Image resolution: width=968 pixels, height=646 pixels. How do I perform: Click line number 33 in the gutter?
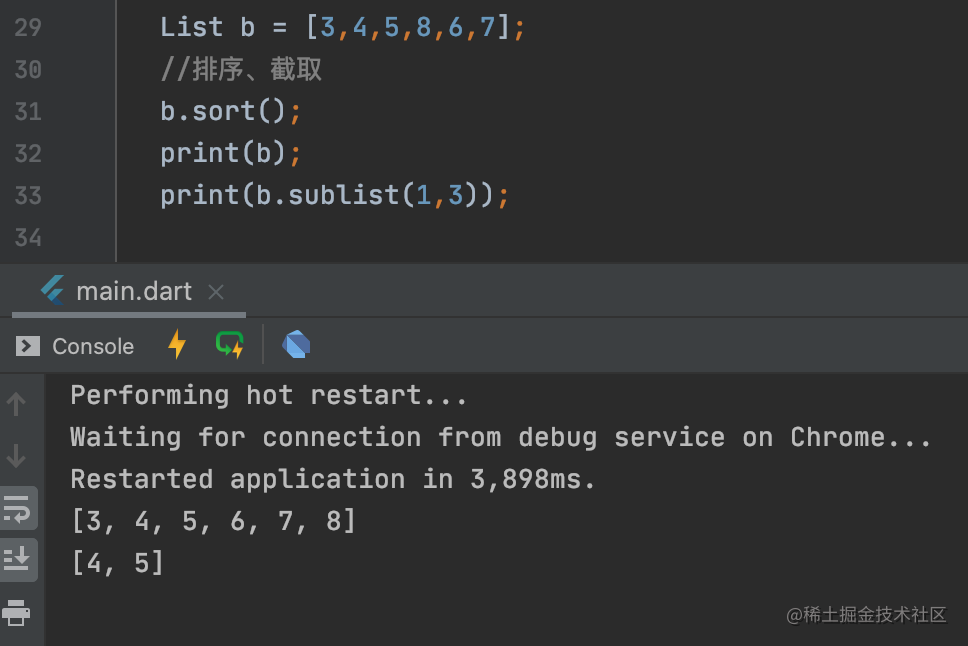[27, 195]
